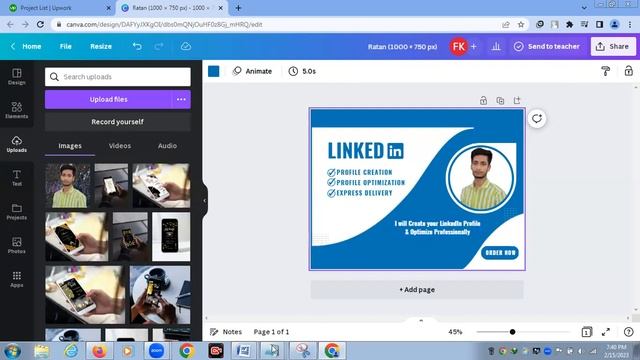This screenshot has width=640, height=360.
Task: Change the 5.0s page duration
Action: 302,71
